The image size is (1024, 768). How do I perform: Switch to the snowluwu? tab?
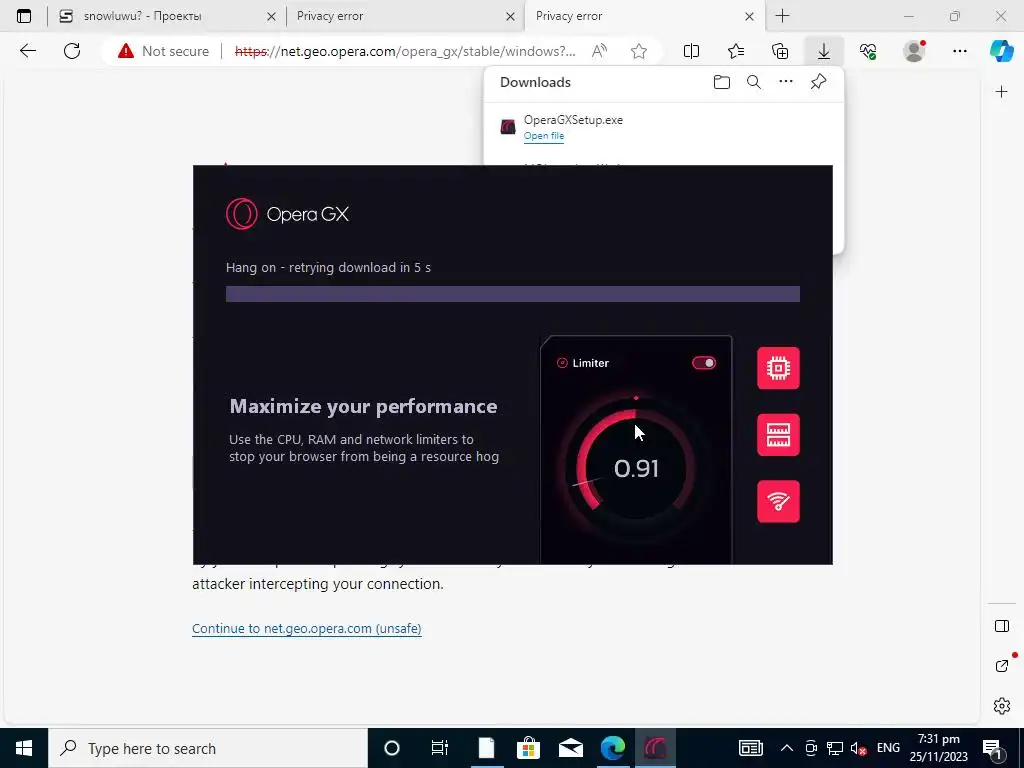point(166,16)
